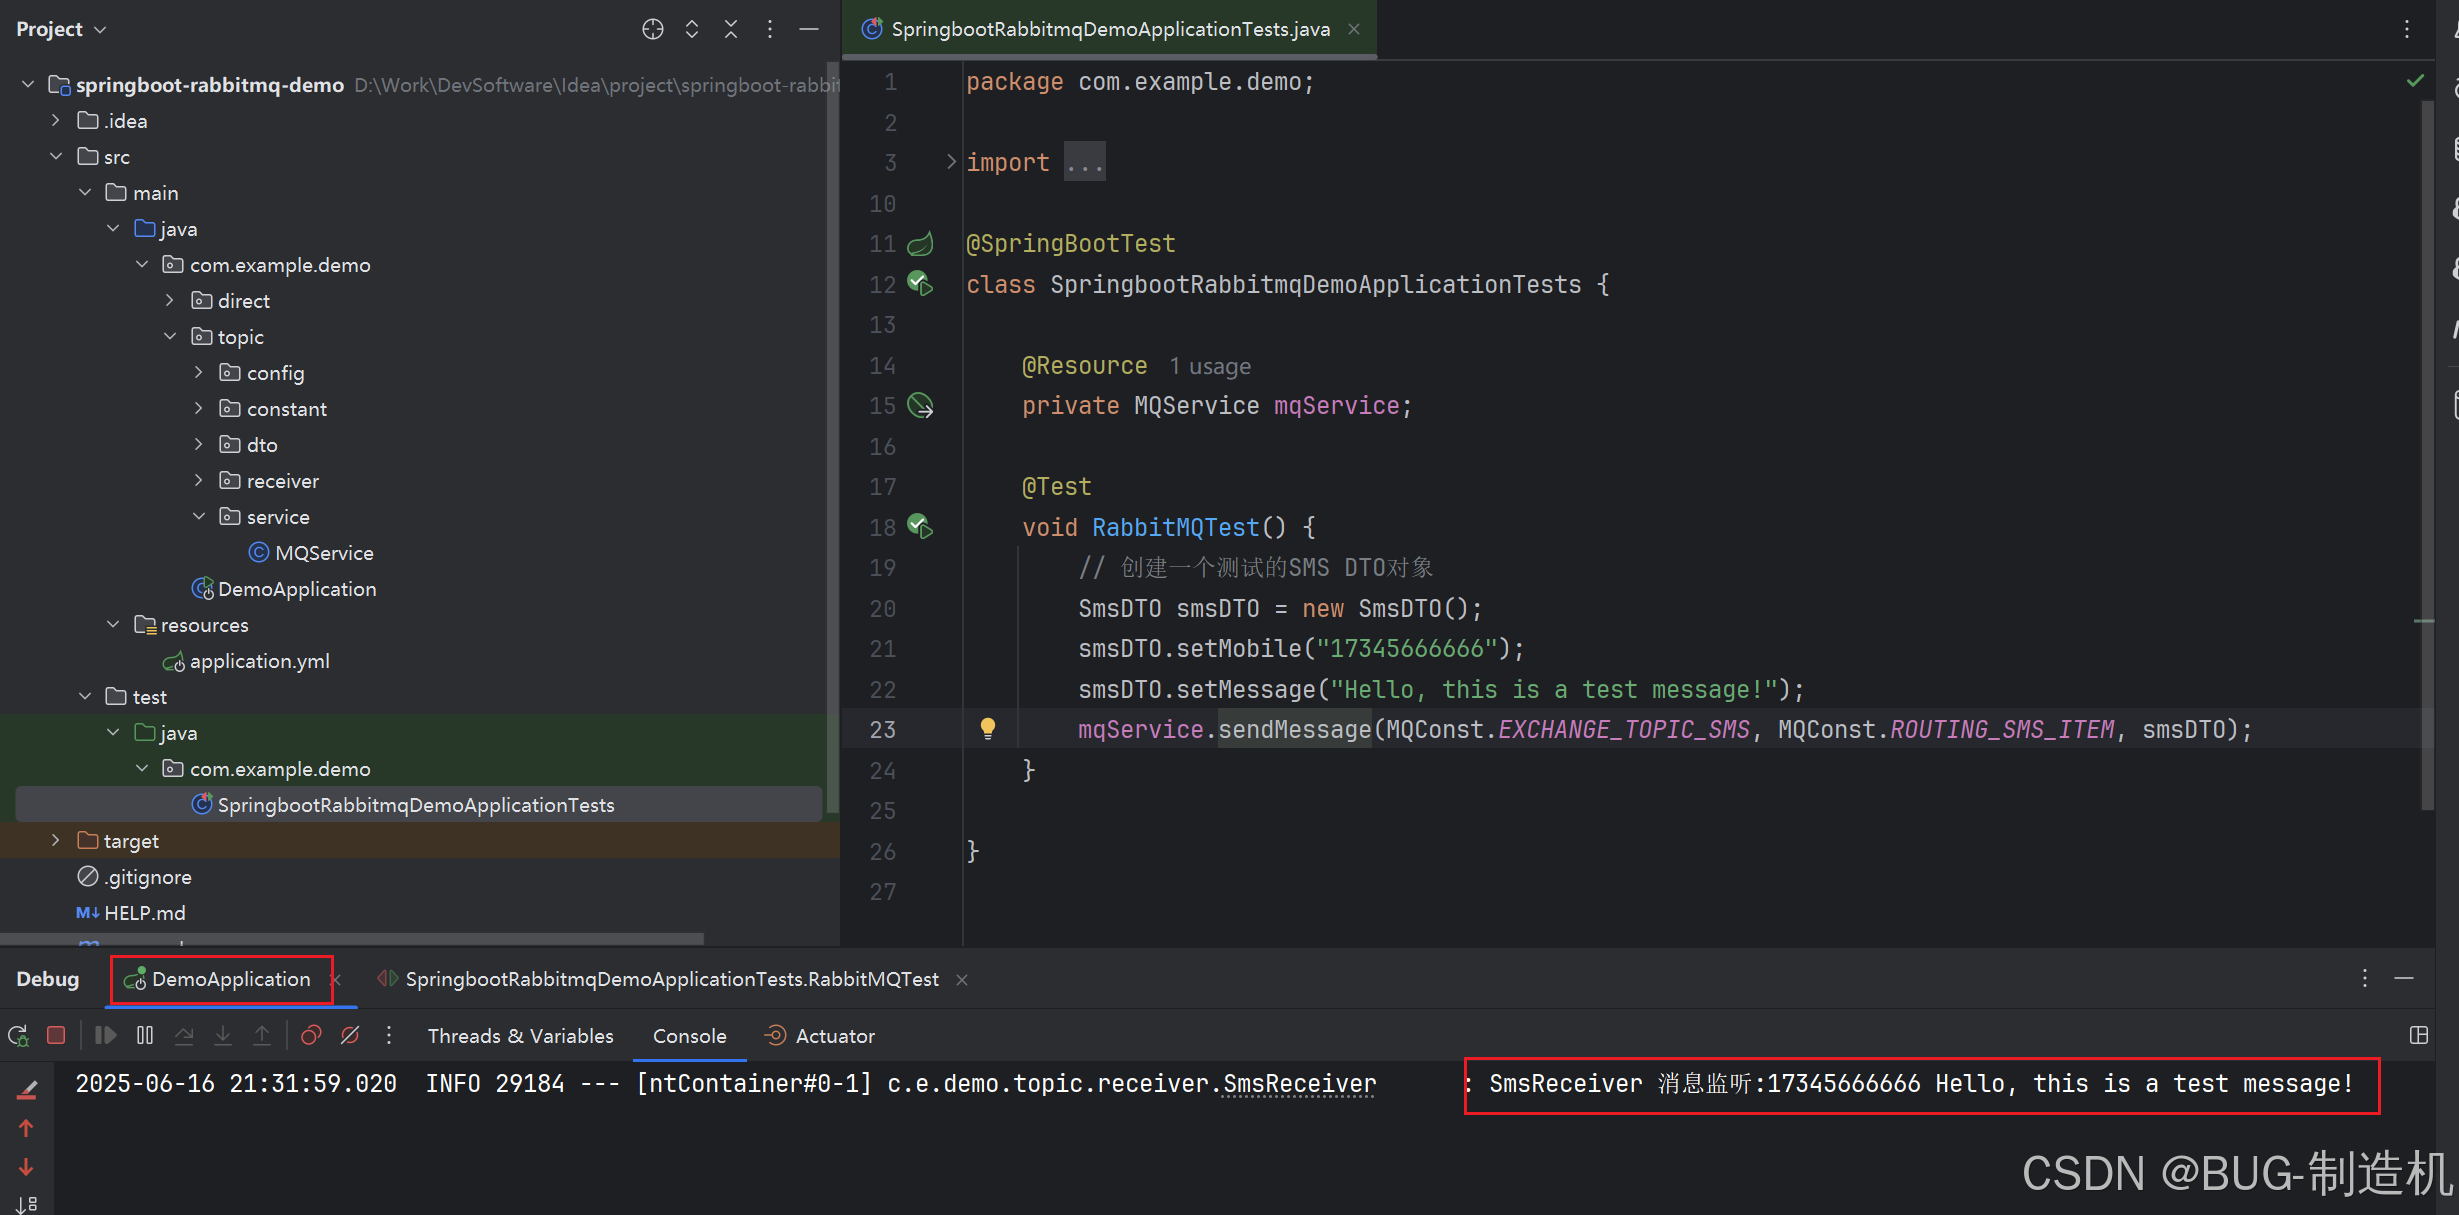This screenshot has height=1215, width=2459.
Task: Collapse the src folder
Action: pos(56,156)
